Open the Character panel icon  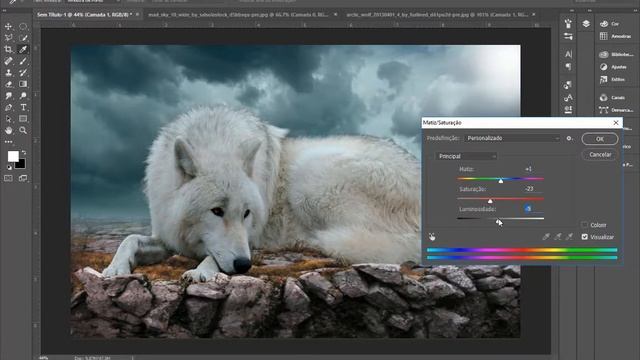coord(568,54)
